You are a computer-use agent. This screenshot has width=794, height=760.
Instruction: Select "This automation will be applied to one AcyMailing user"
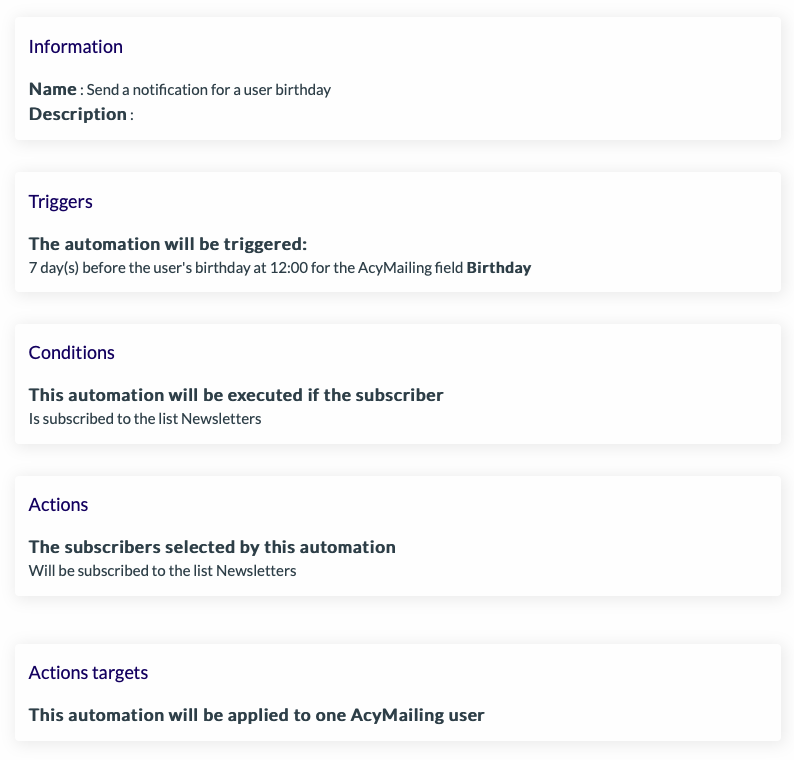point(256,715)
